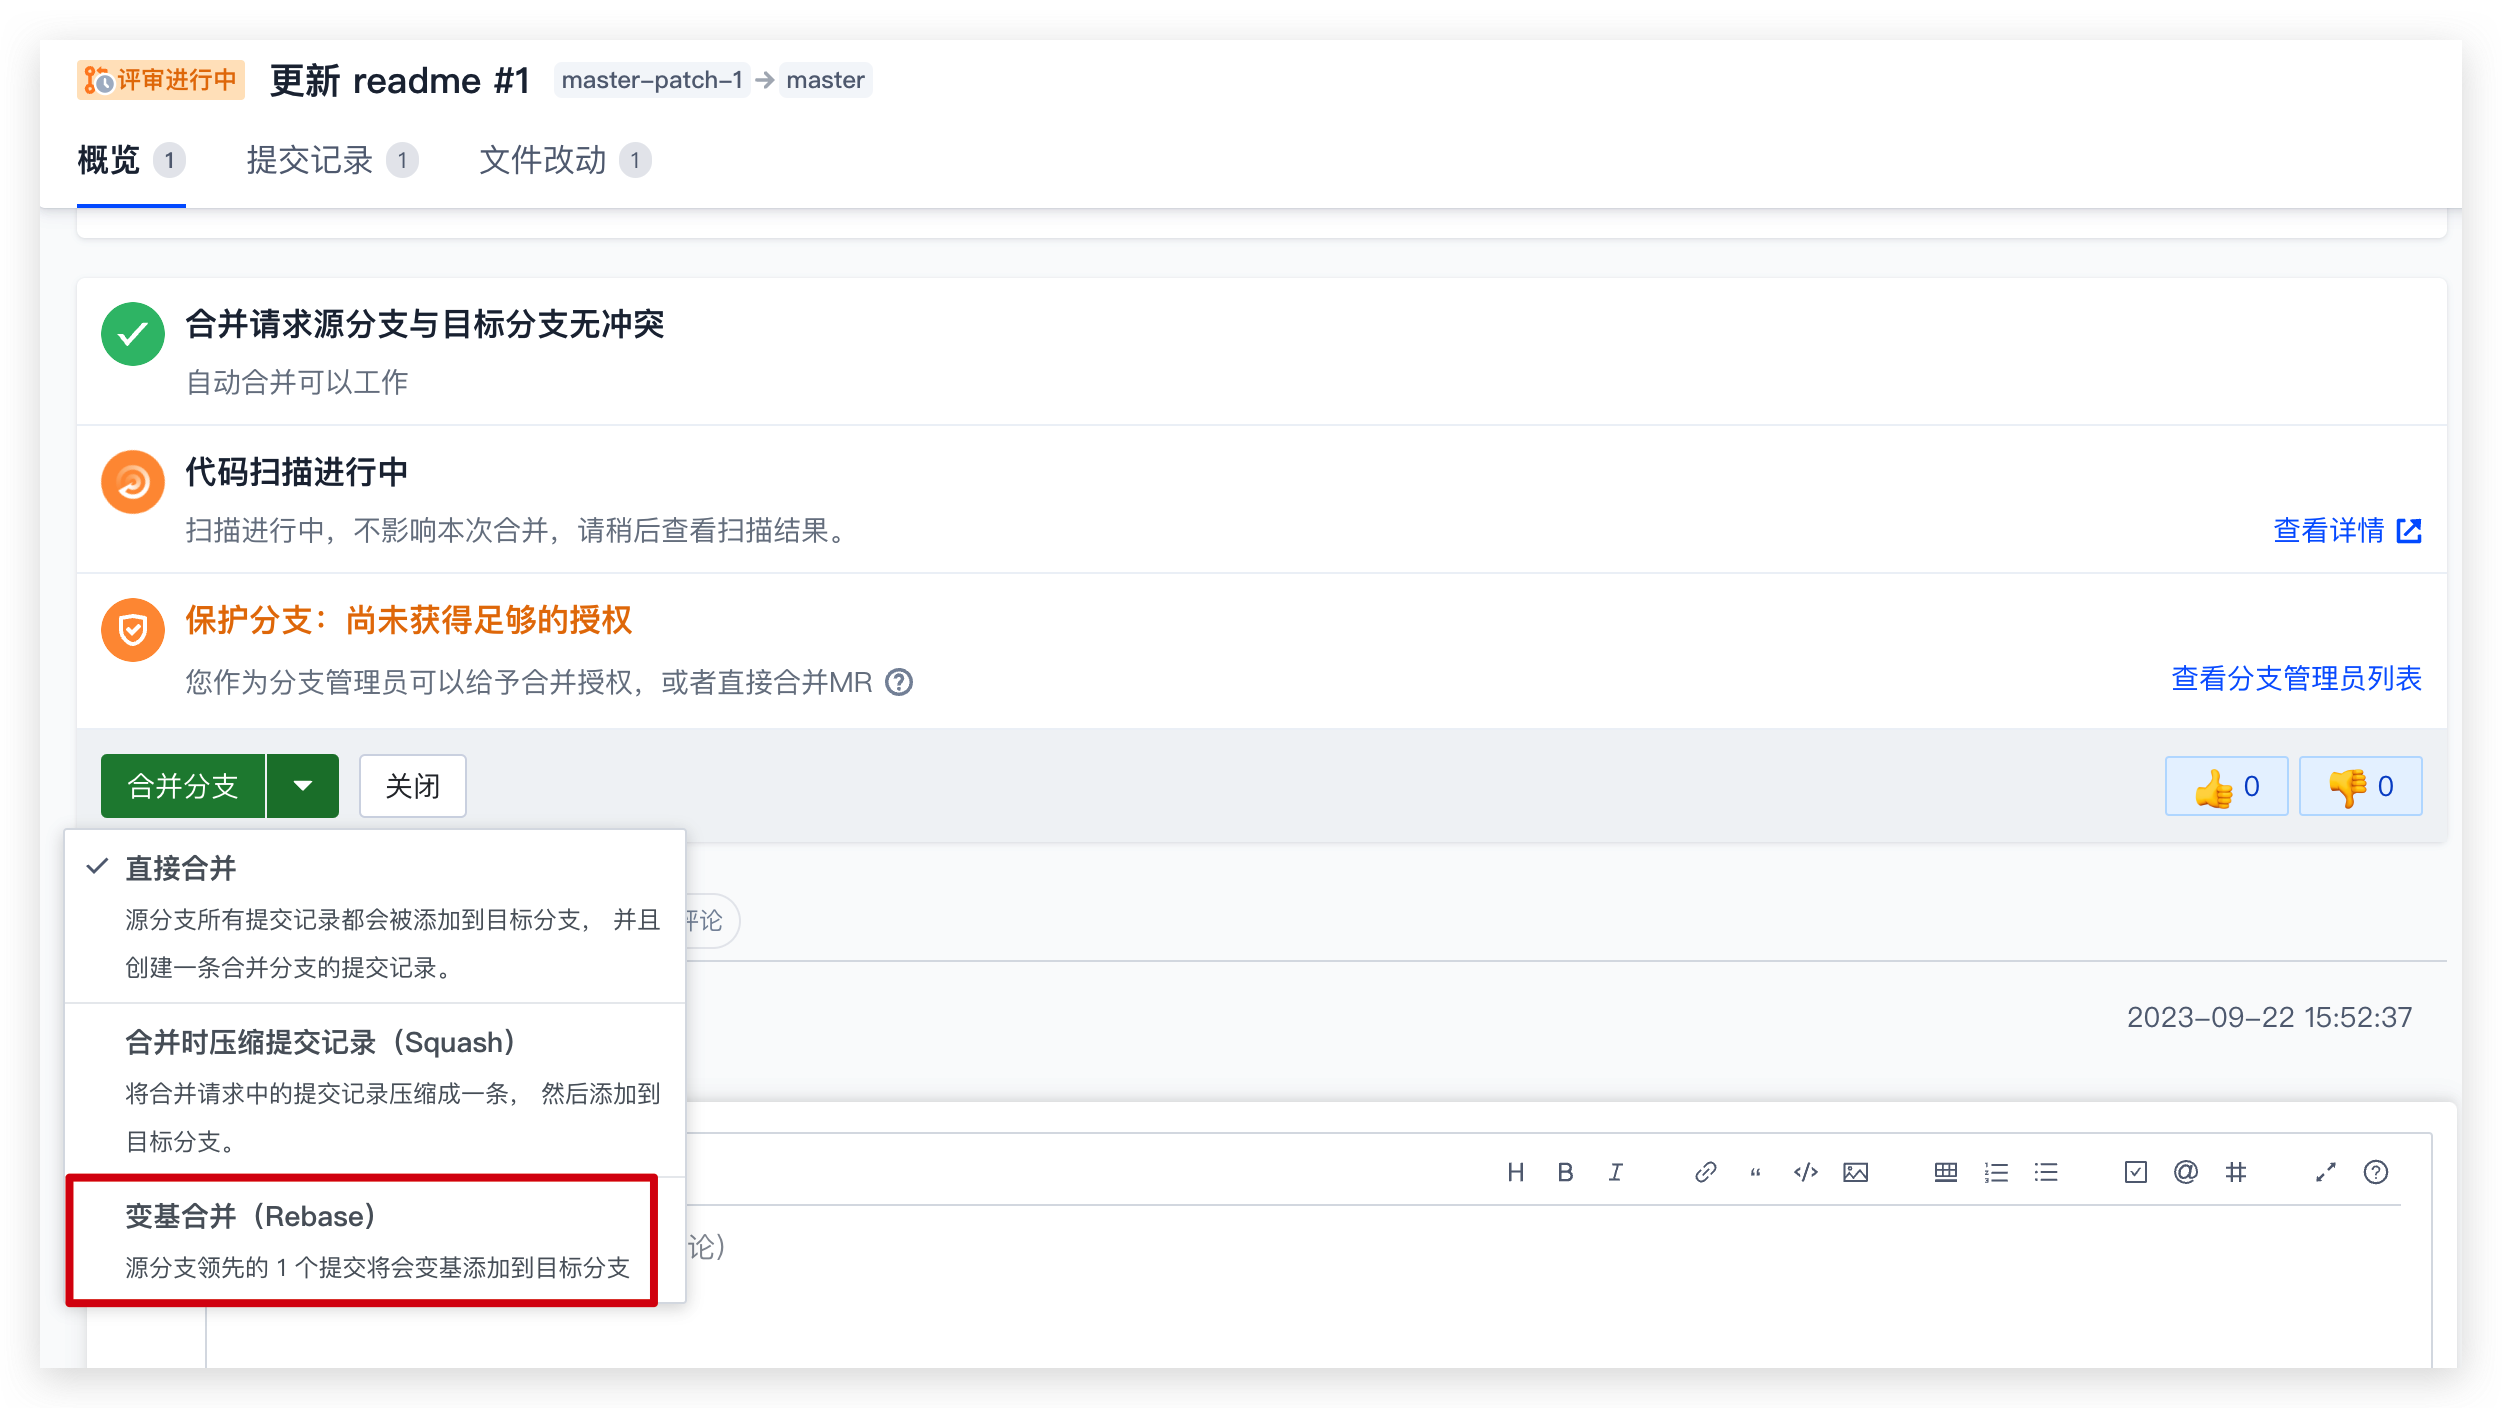Give the merge request a thumbs down
This screenshot has height=1408, width=2502.
coord(2360,787)
